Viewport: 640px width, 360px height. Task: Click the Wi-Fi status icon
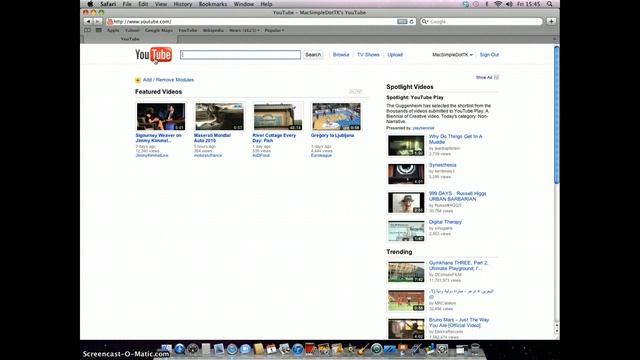[x=498, y=4]
